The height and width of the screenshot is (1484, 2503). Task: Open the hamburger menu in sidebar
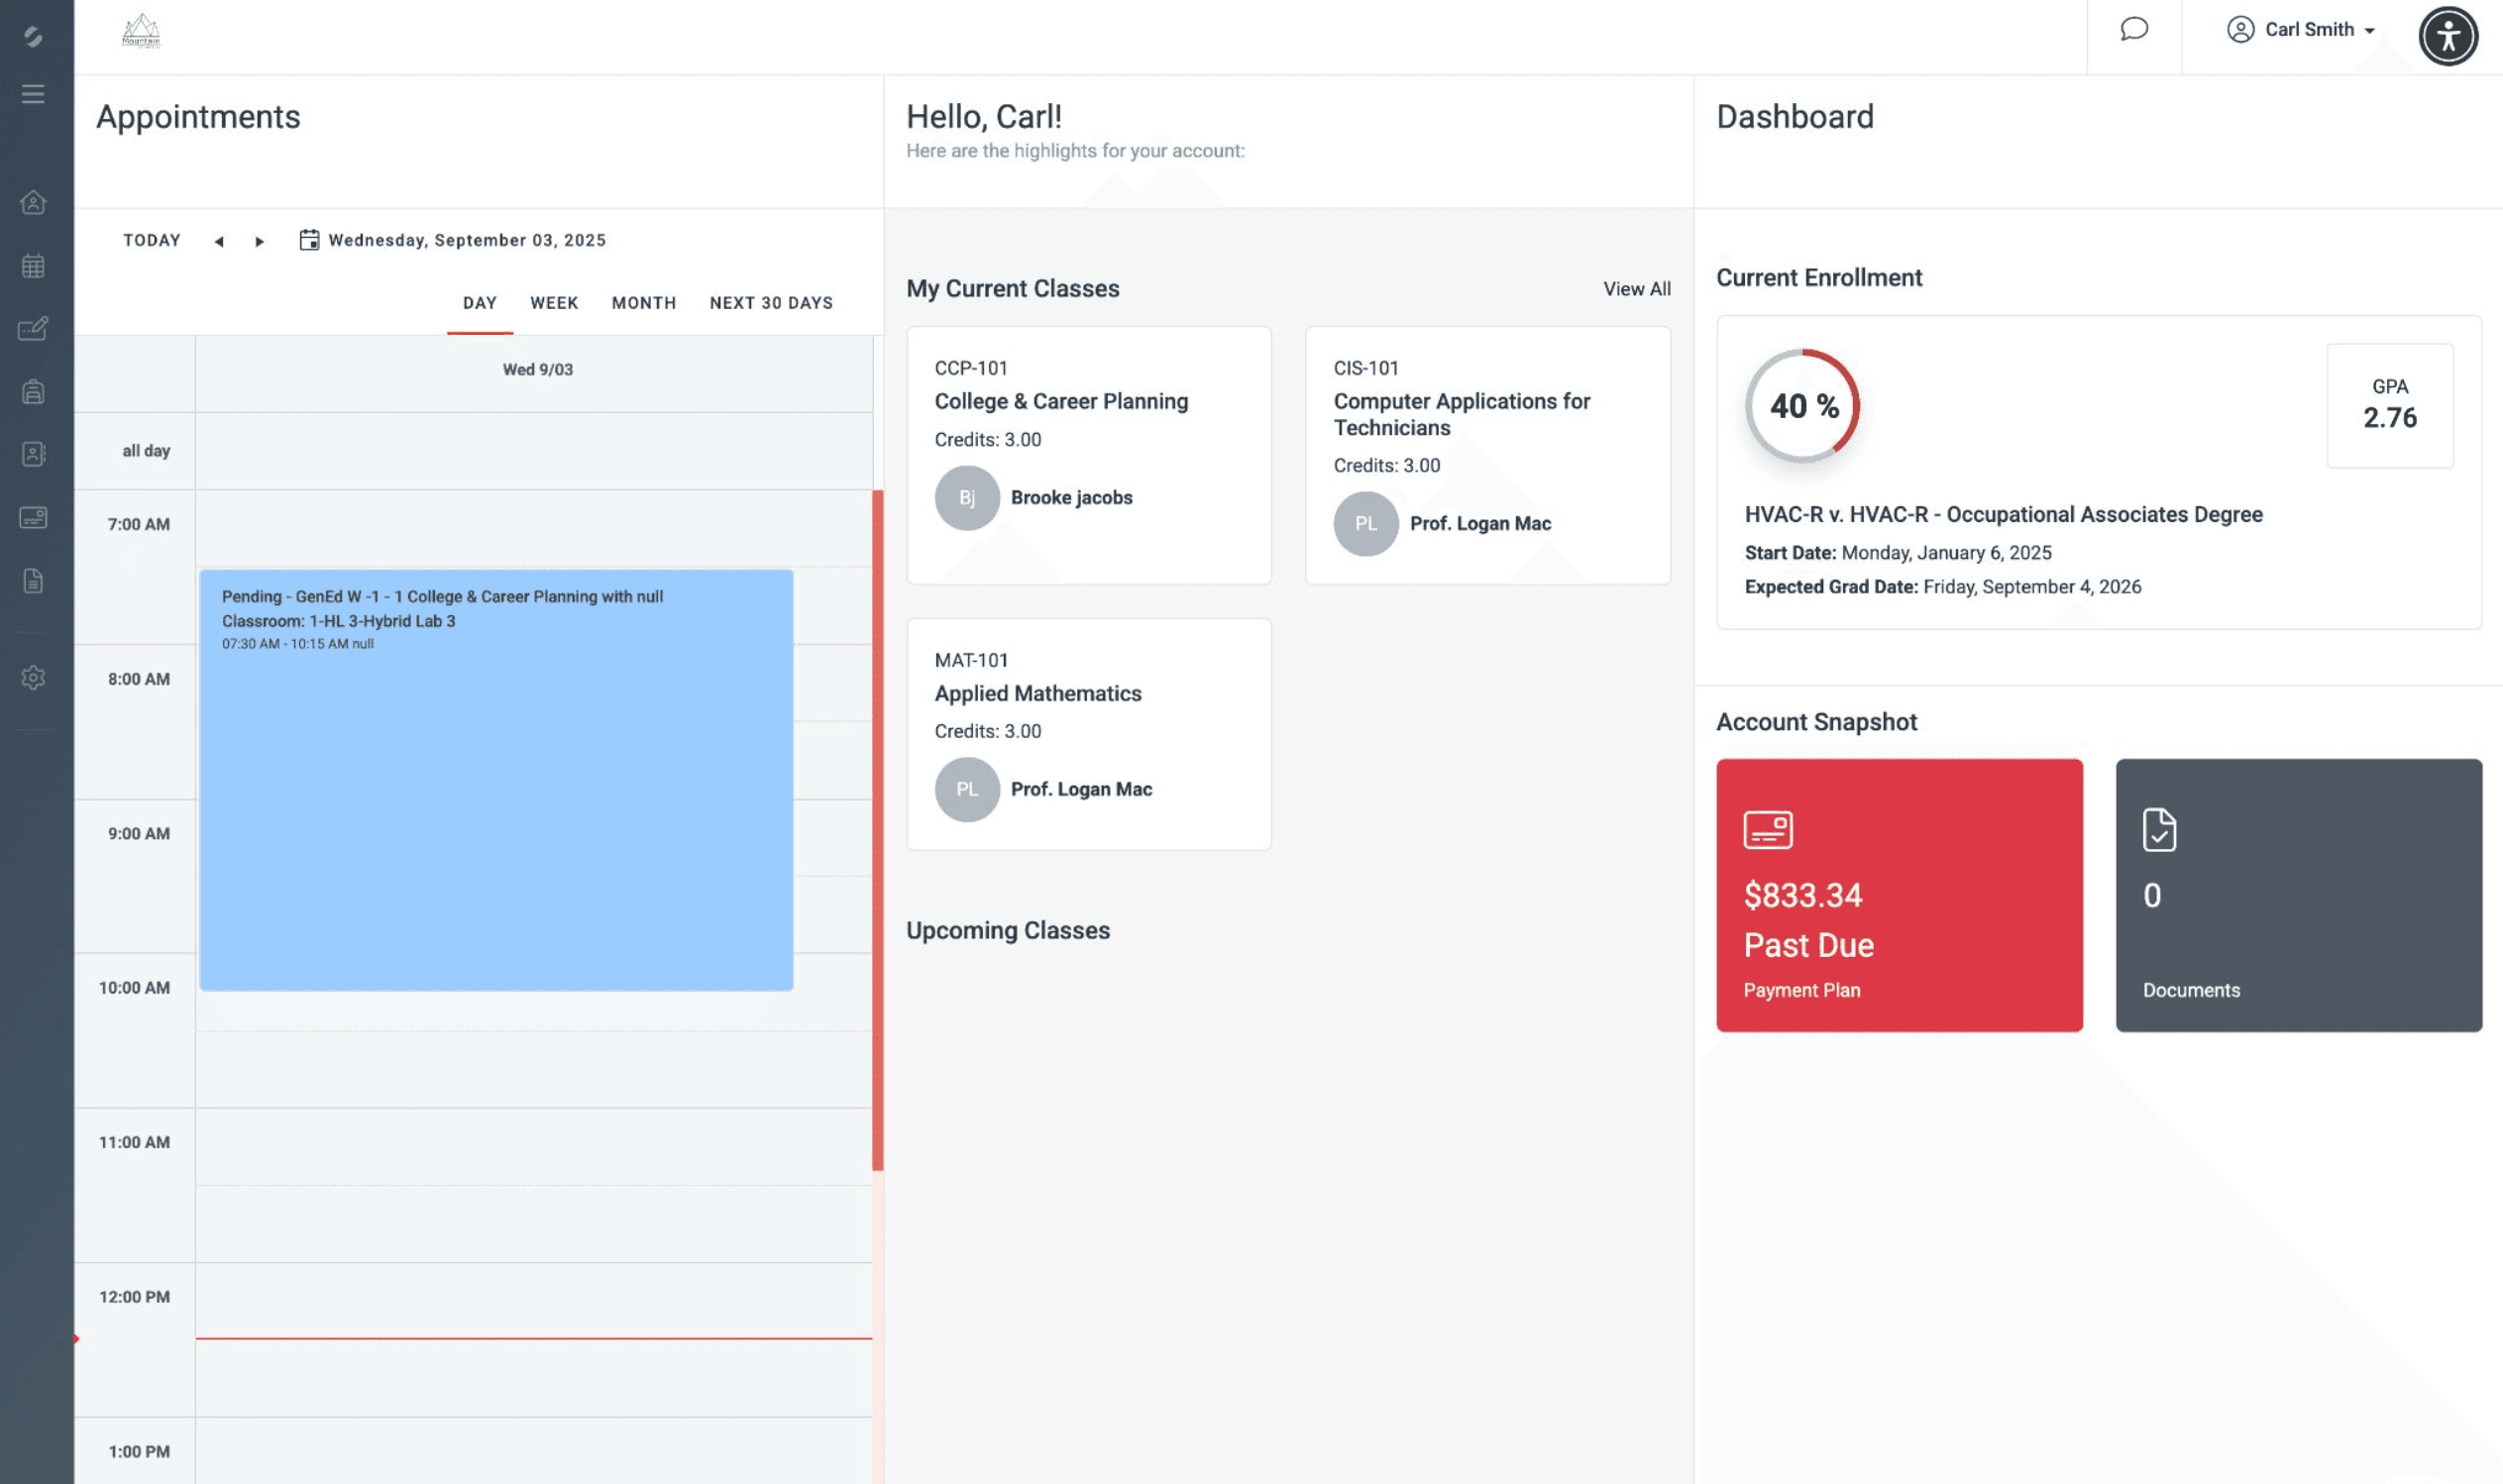coord(33,94)
